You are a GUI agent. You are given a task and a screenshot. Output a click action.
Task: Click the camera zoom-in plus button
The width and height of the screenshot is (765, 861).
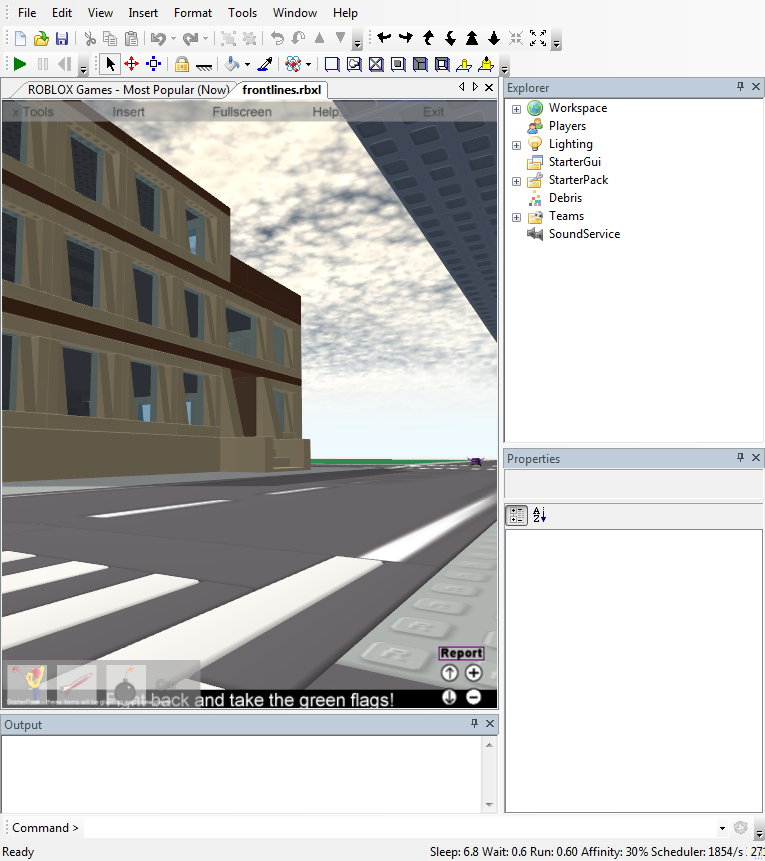tap(473, 674)
